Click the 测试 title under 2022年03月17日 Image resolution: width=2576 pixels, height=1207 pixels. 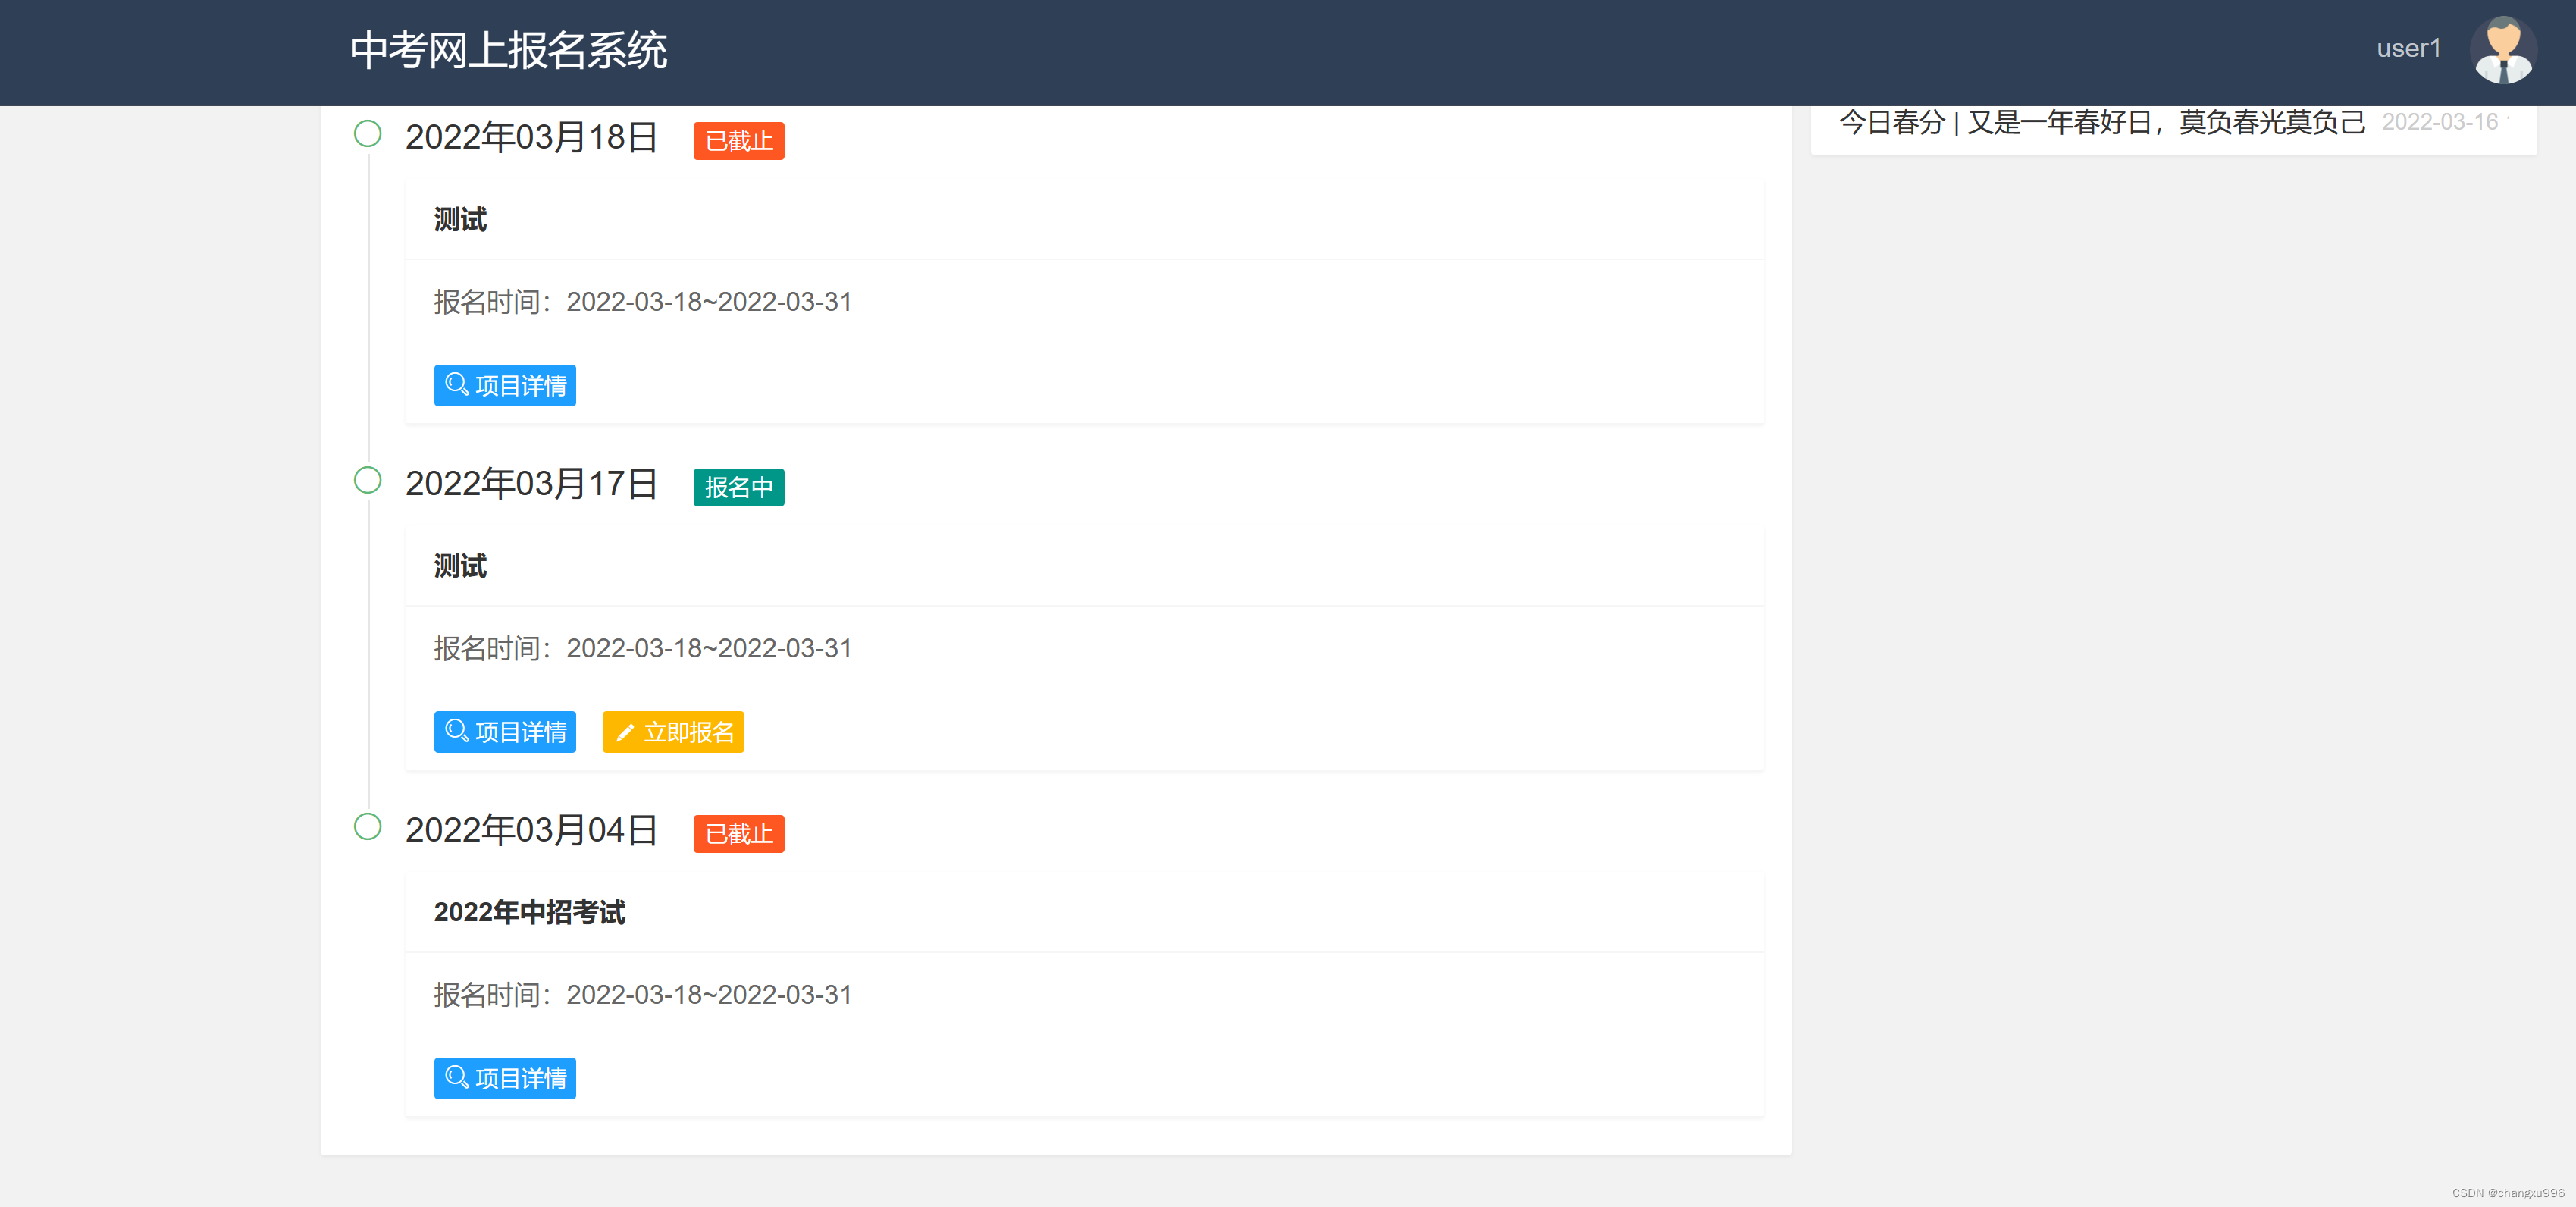click(460, 566)
